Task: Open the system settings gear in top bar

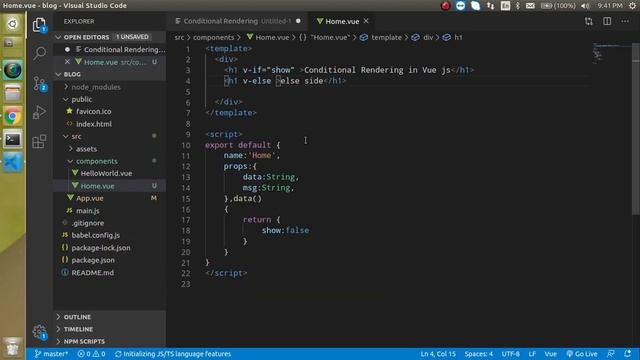Action: point(632,6)
